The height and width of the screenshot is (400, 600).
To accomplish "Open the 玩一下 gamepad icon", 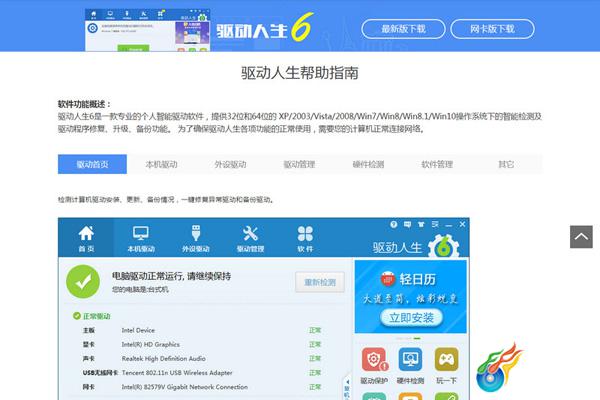I will pyautogui.click(x=447, y=359).
